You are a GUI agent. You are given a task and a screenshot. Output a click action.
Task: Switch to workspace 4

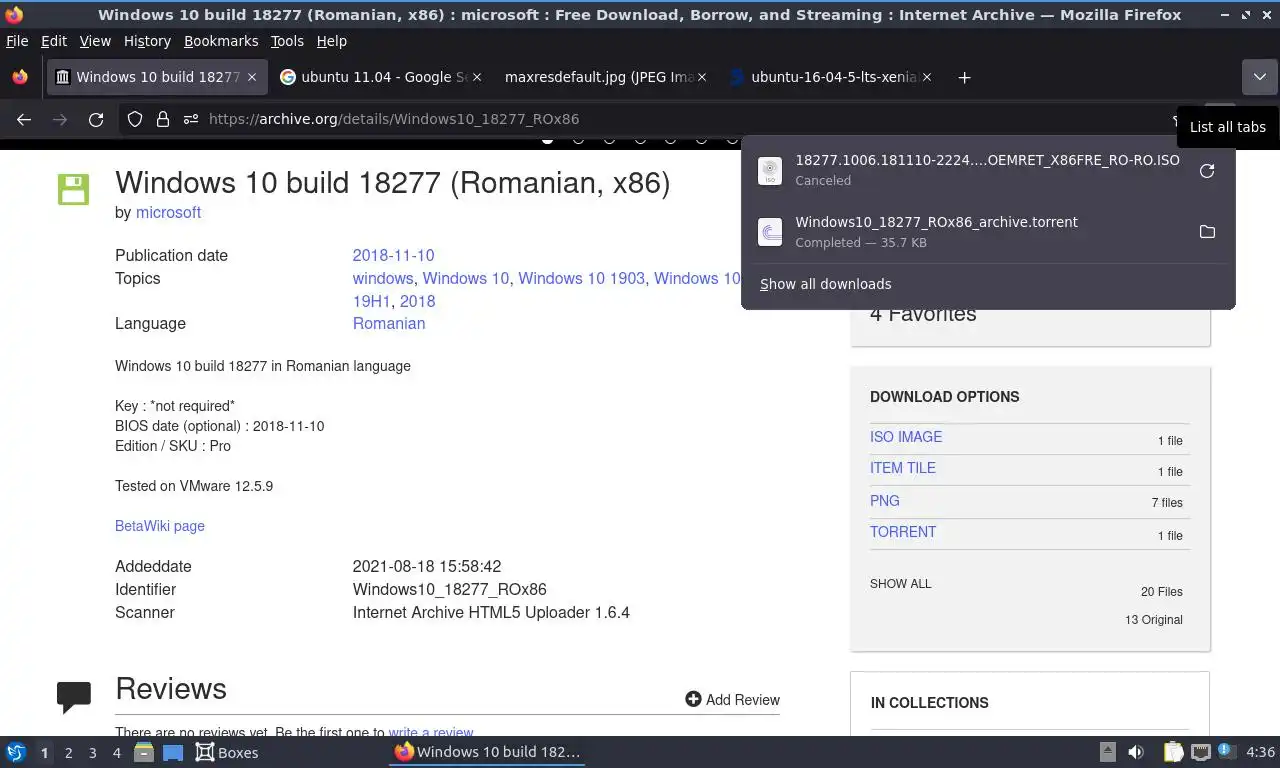click(x=116, y=752)
